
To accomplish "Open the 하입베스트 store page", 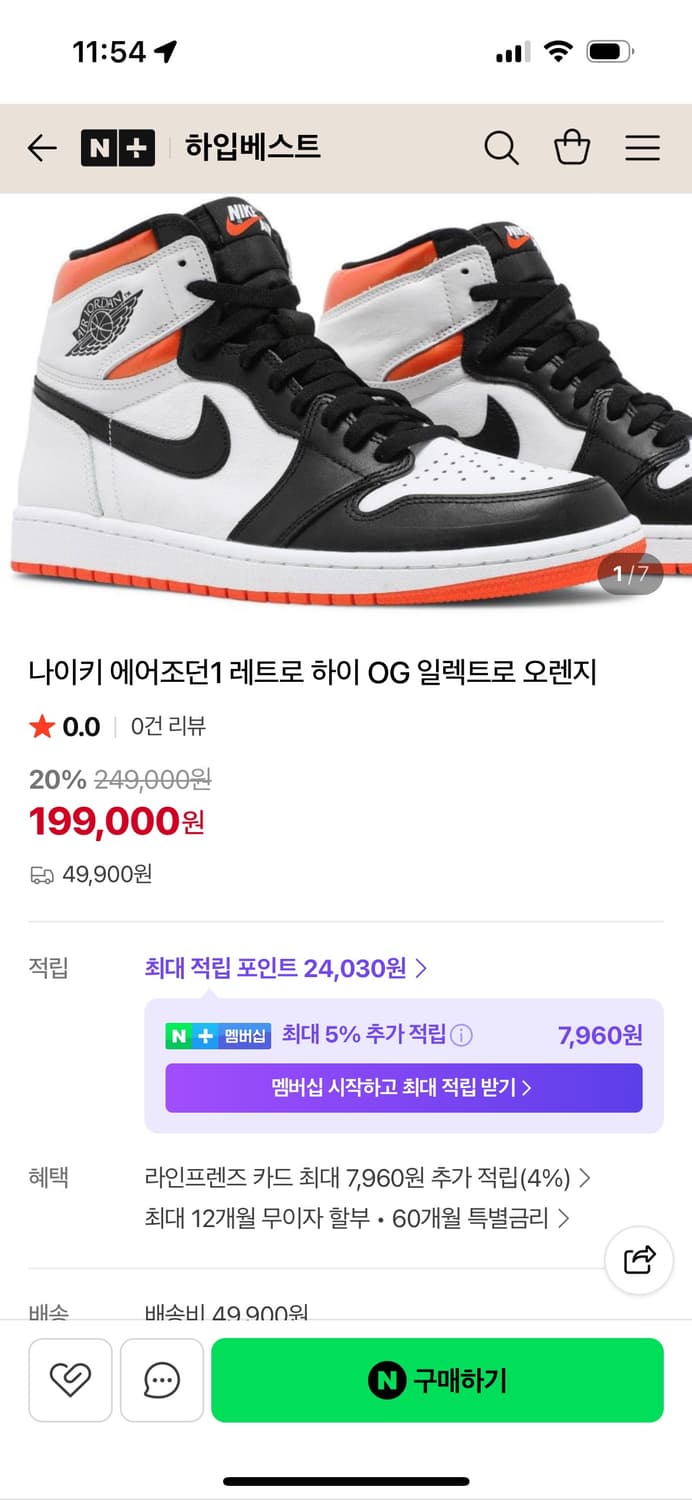I will pos(251,147).
